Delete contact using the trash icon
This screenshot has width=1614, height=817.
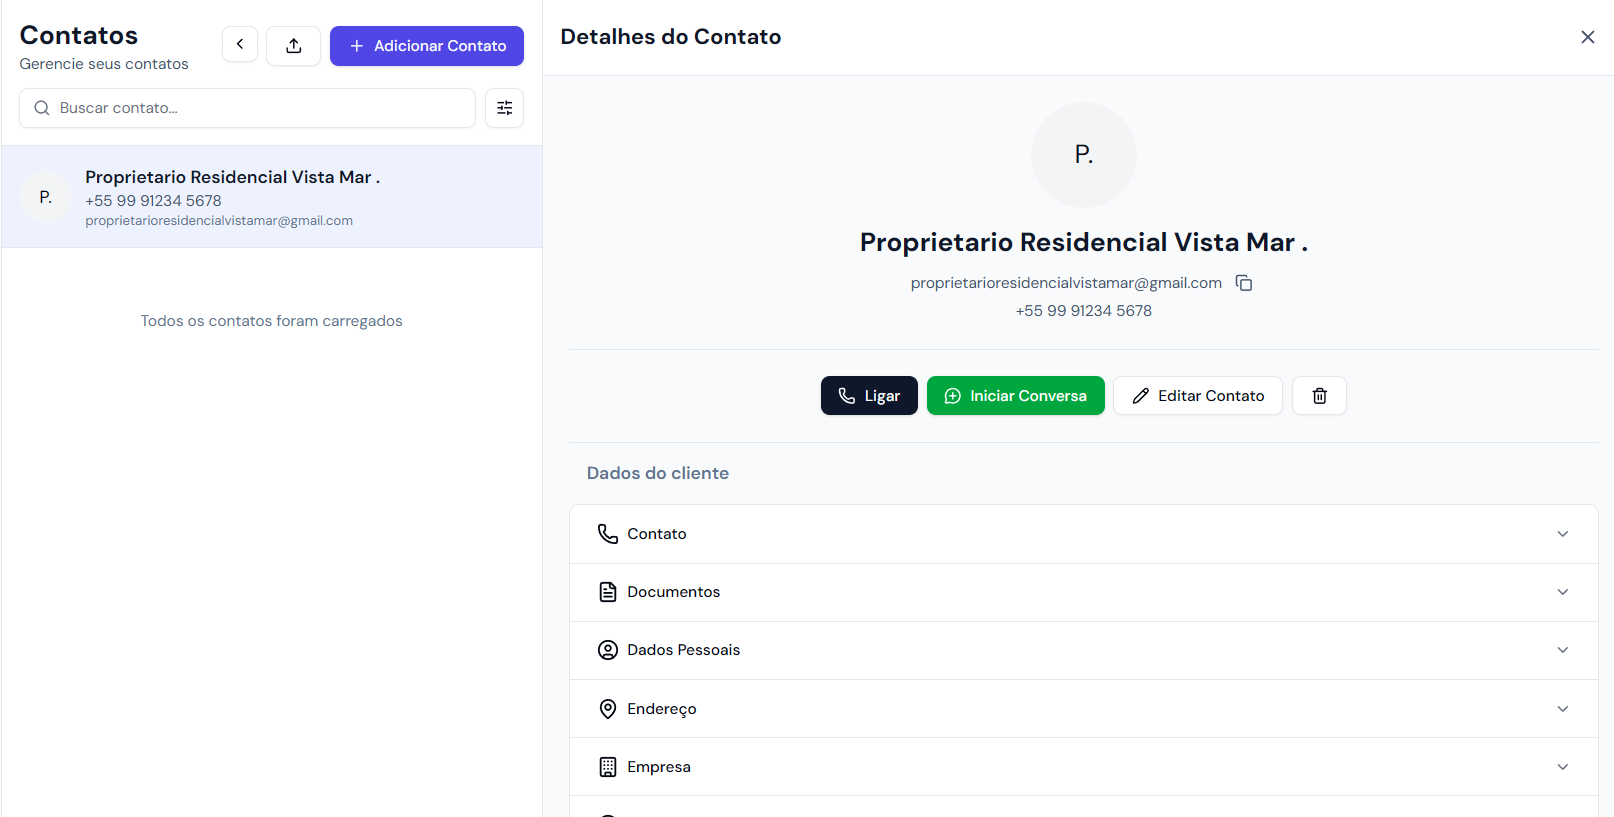[x=1319, y=396]
